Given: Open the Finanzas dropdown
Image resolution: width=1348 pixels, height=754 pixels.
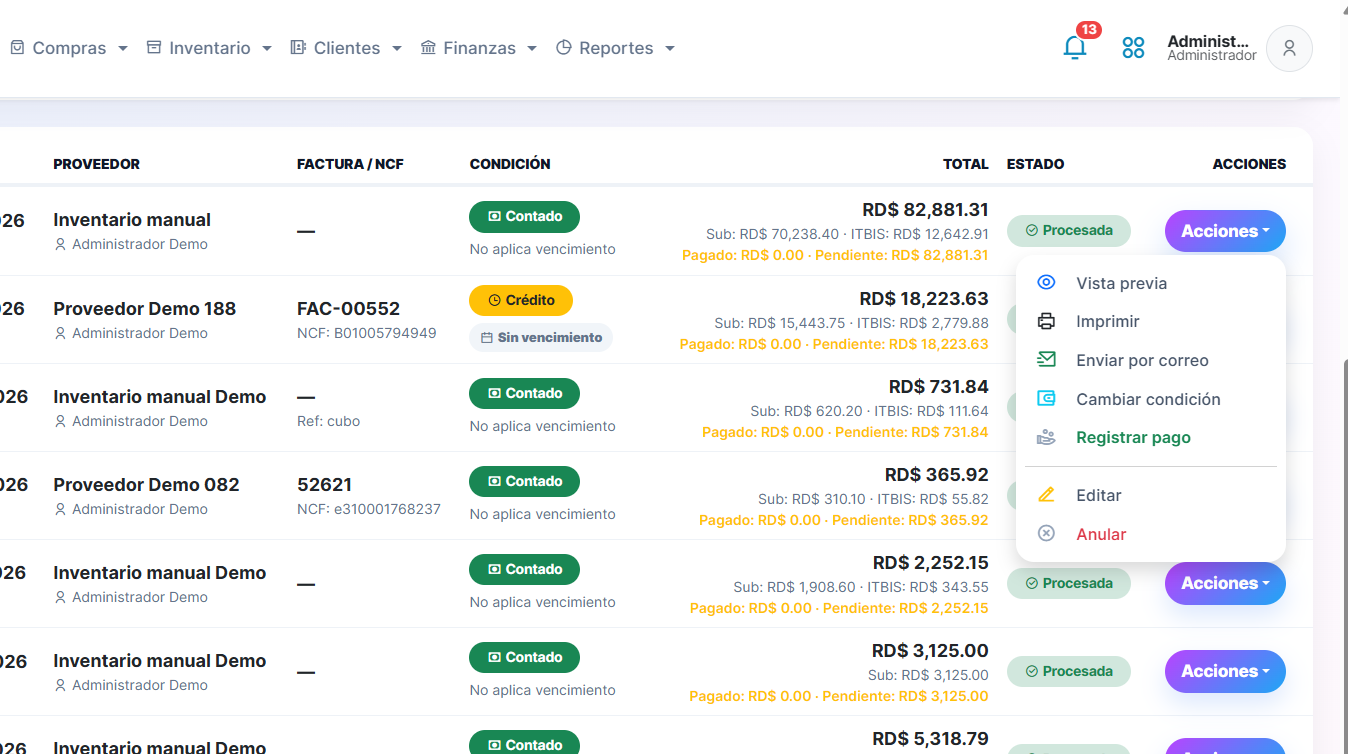Looking at the screenshot, I should [x=479, y=48].
